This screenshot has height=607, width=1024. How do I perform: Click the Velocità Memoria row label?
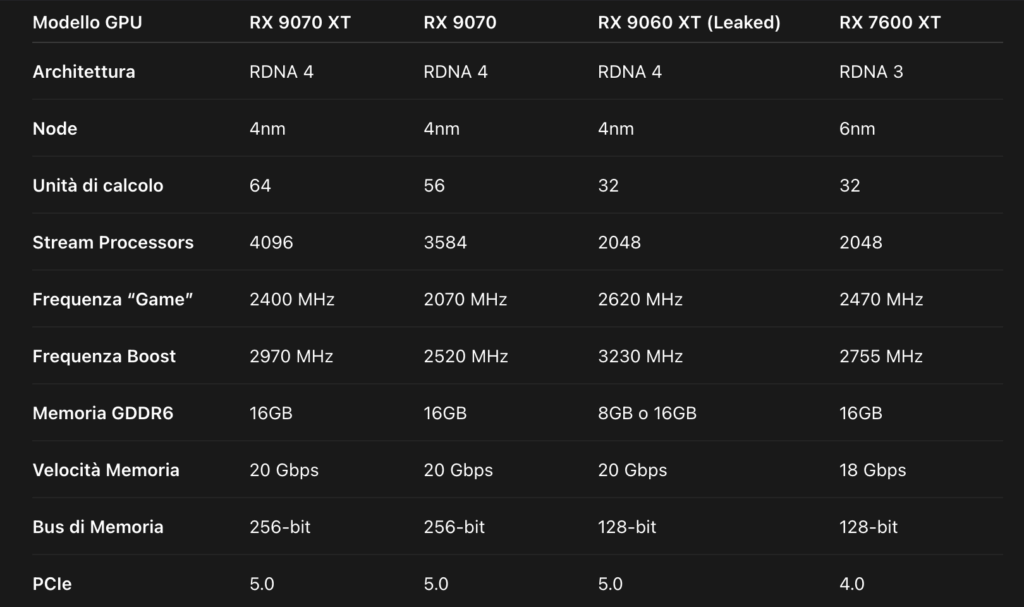point(106,470)
